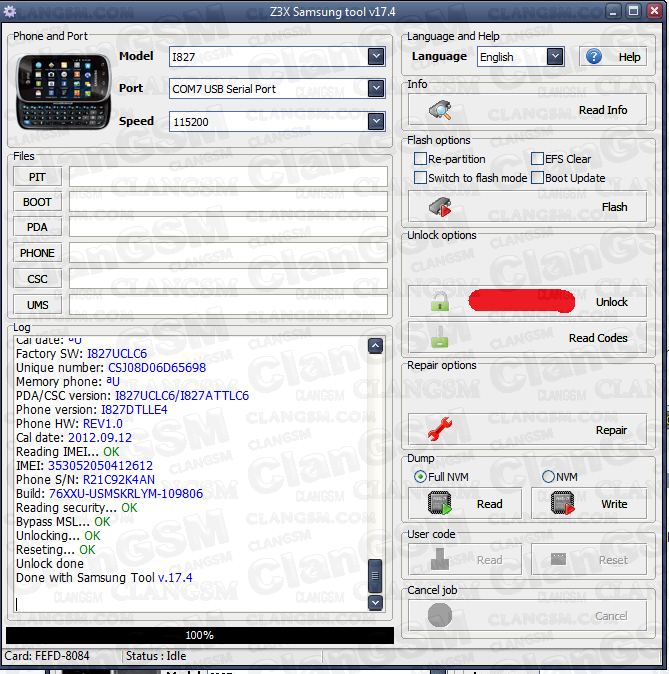Click Build 76XXU-USMSKRLYM-109806 in log
The height and width of the screenshot is (674, 669).
click(x=126, y=493)
